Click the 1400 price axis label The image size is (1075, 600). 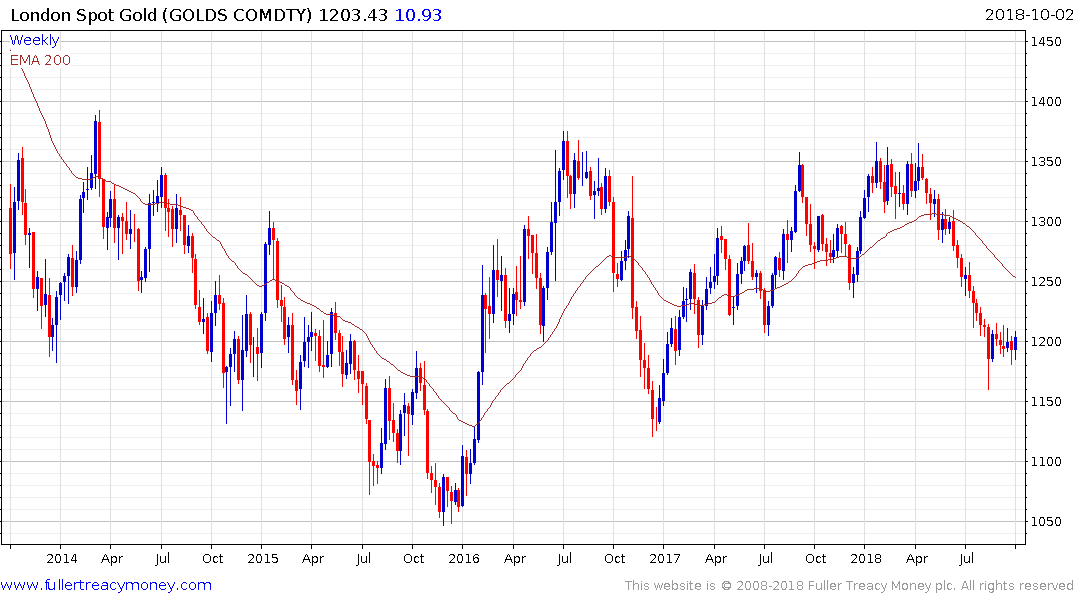tap(1046, 101)
